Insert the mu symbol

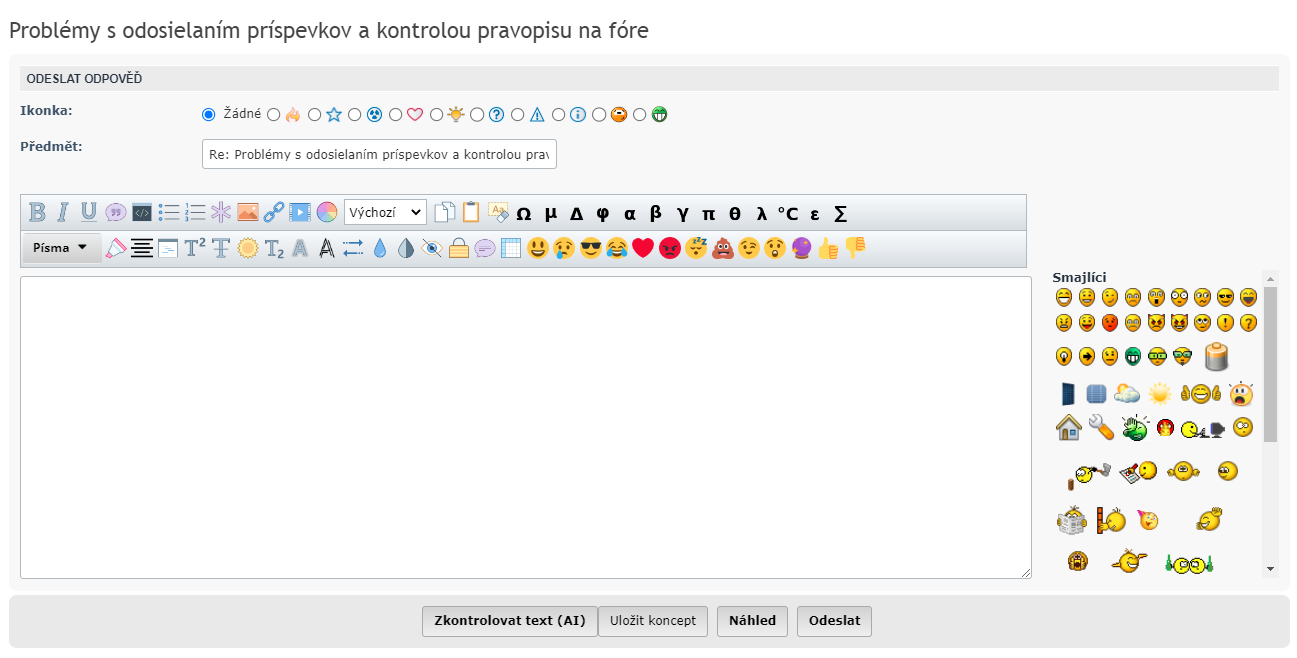(x=550, y=213)
